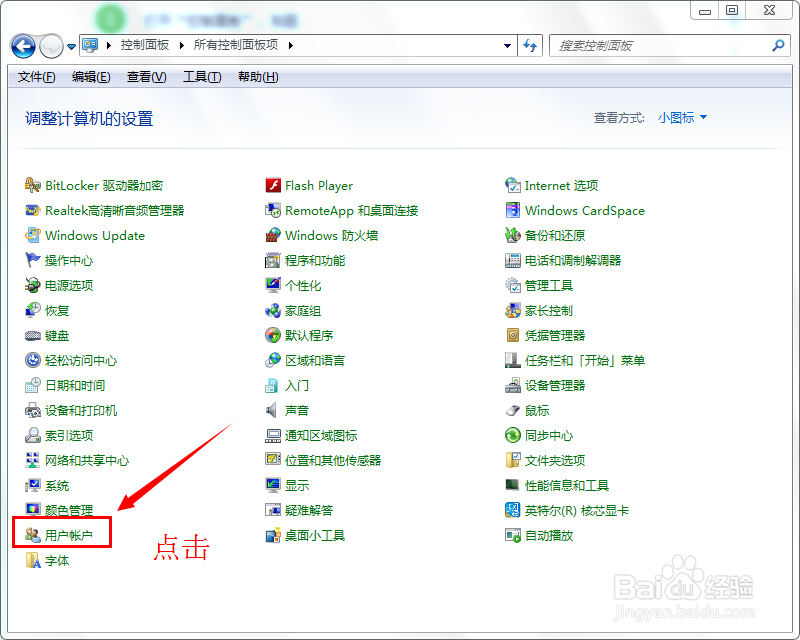The height and width of the screenshot is (640, 800).
Task: Open the 电话和调制解调器 link
Action: click(573, 260)
